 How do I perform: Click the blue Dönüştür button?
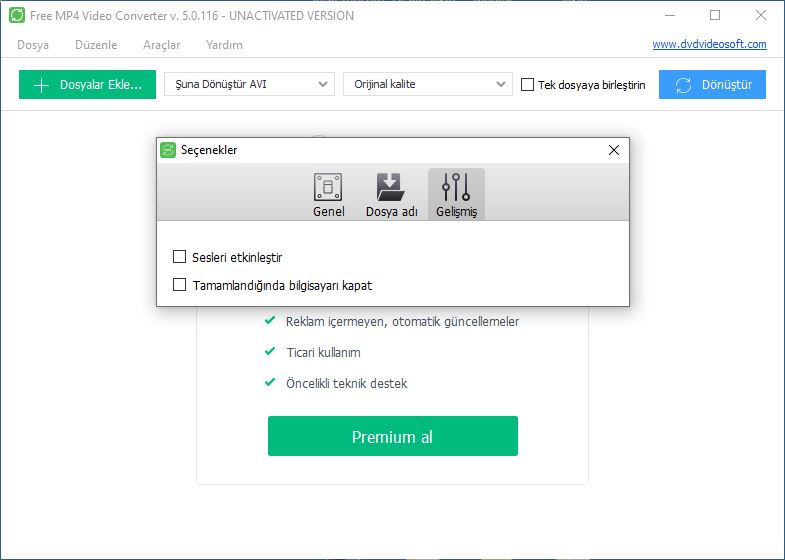(712, 85)
